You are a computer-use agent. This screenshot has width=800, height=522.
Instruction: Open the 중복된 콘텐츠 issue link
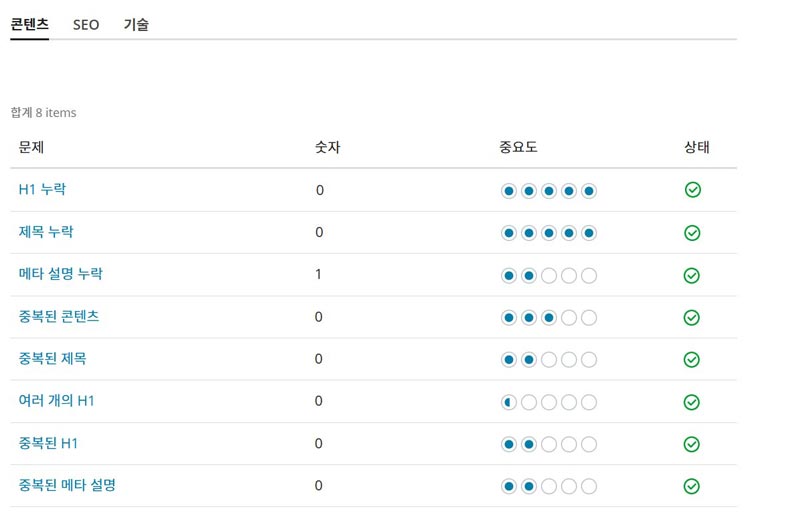pyautogui.click(x=59, y=316)
